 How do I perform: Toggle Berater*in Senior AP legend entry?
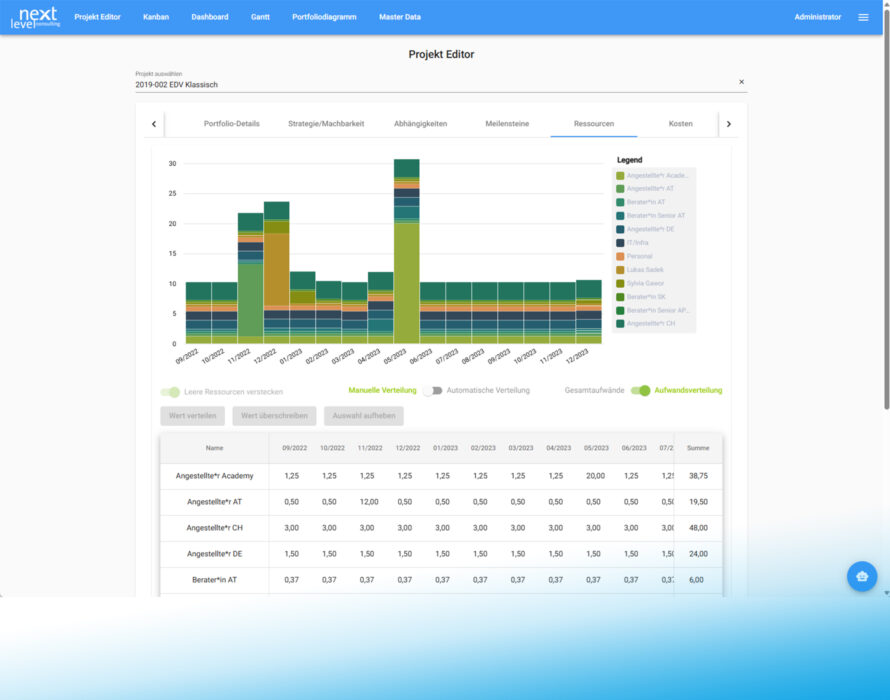click(652, 311)
